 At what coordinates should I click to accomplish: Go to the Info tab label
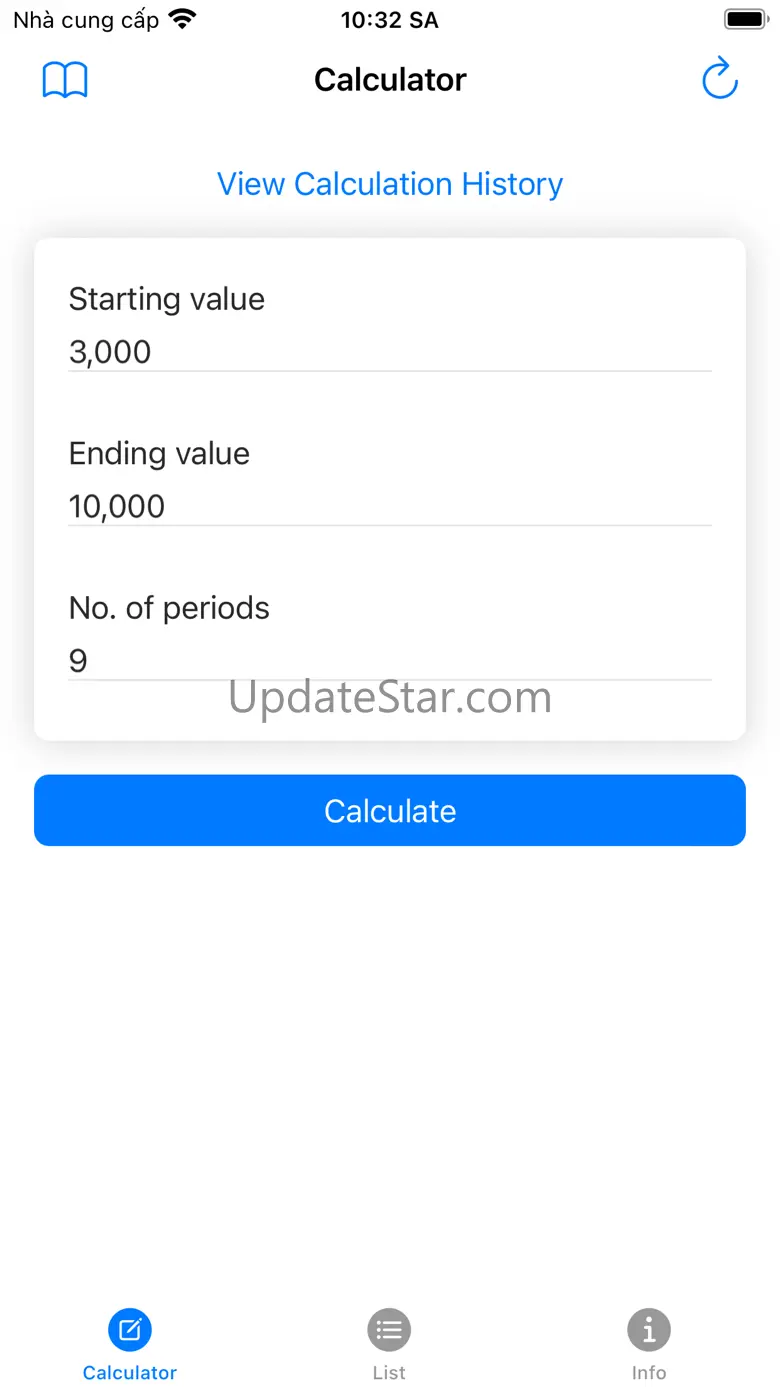(649, 1373)
